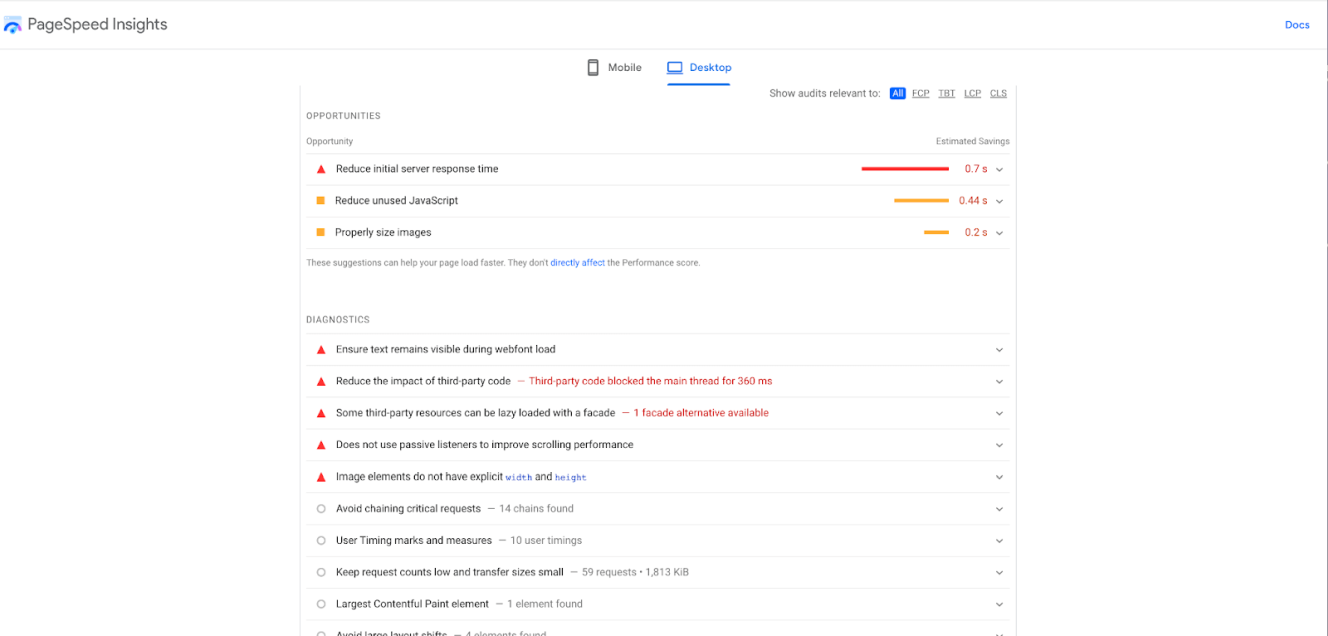1328x636 pixels.
Task: Click orange square beside Properly size images
Action: 321,232
